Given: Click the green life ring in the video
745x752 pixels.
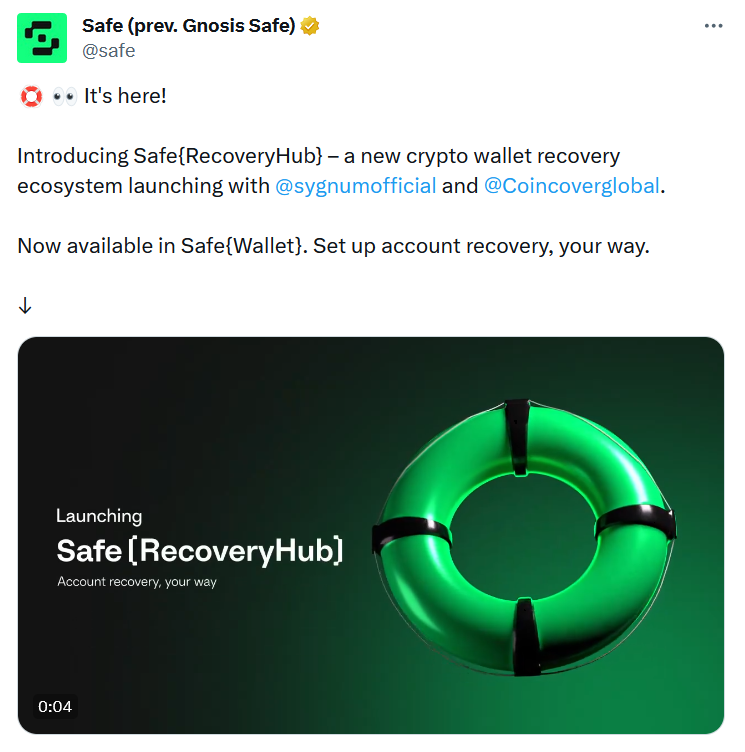Looking at the screenshot, I should coord(524,537).
